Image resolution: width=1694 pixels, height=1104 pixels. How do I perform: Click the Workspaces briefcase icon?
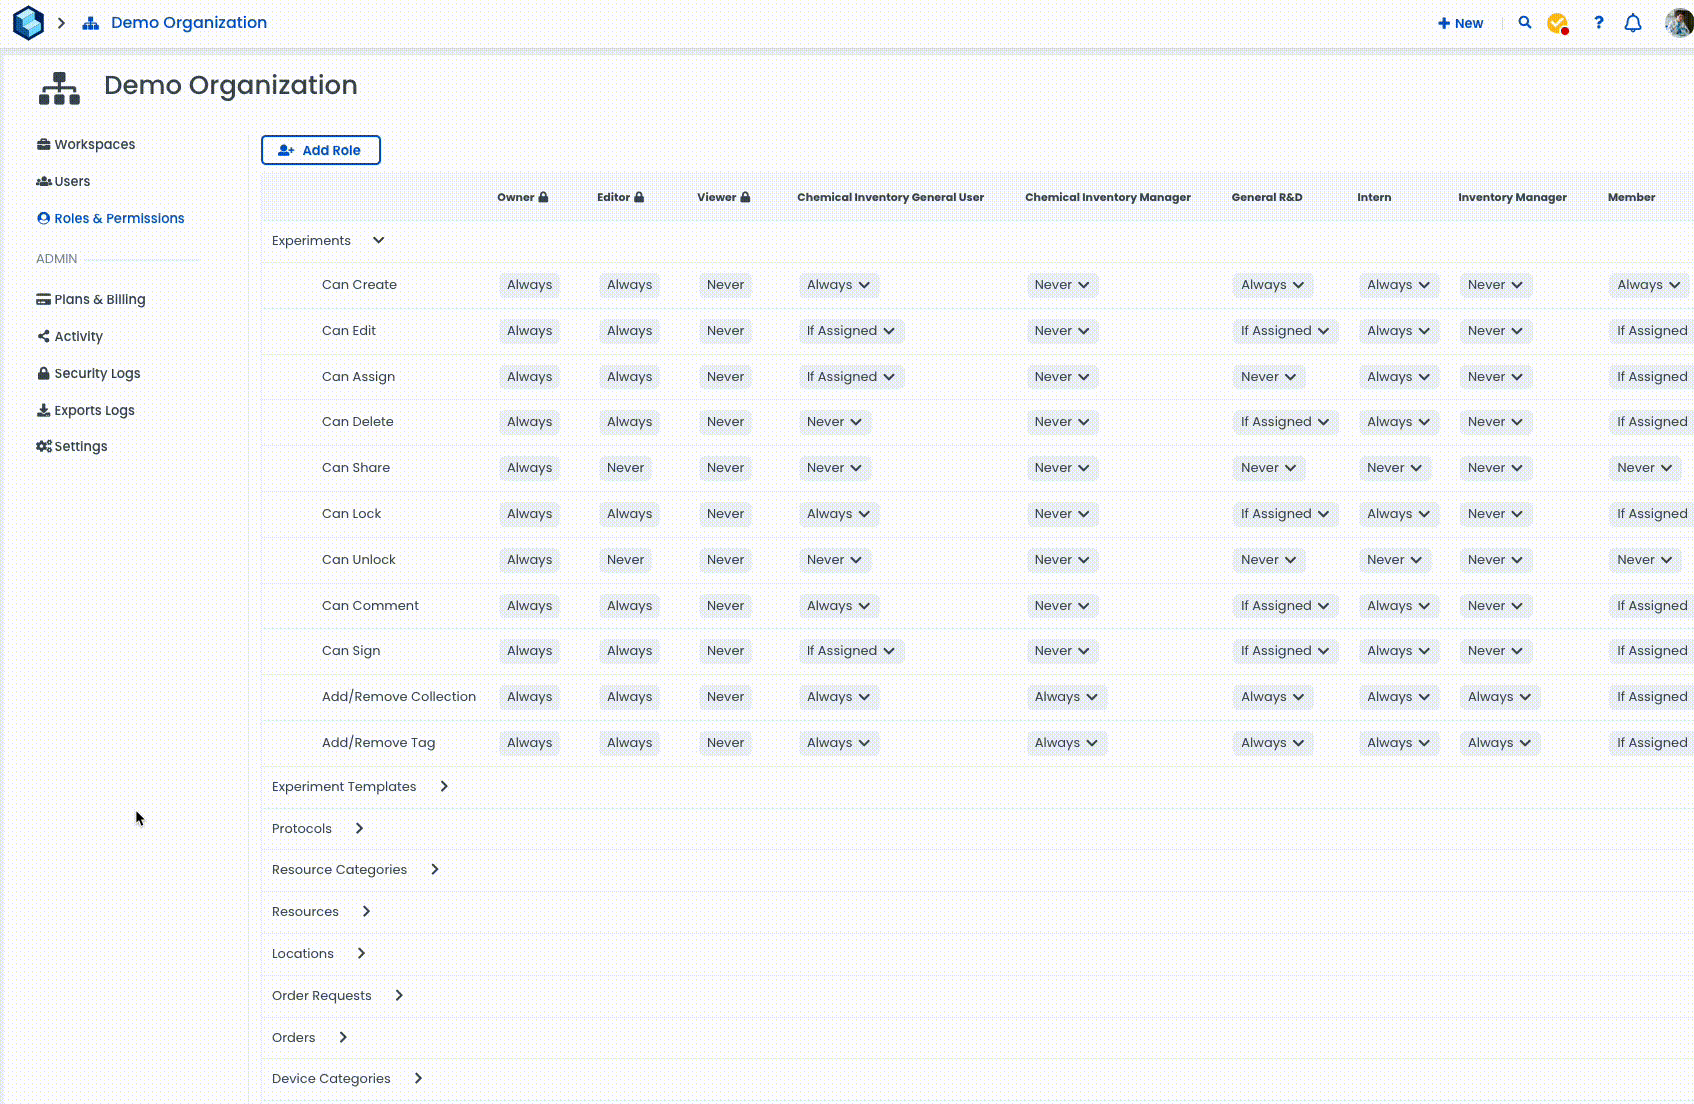point(43,144)
